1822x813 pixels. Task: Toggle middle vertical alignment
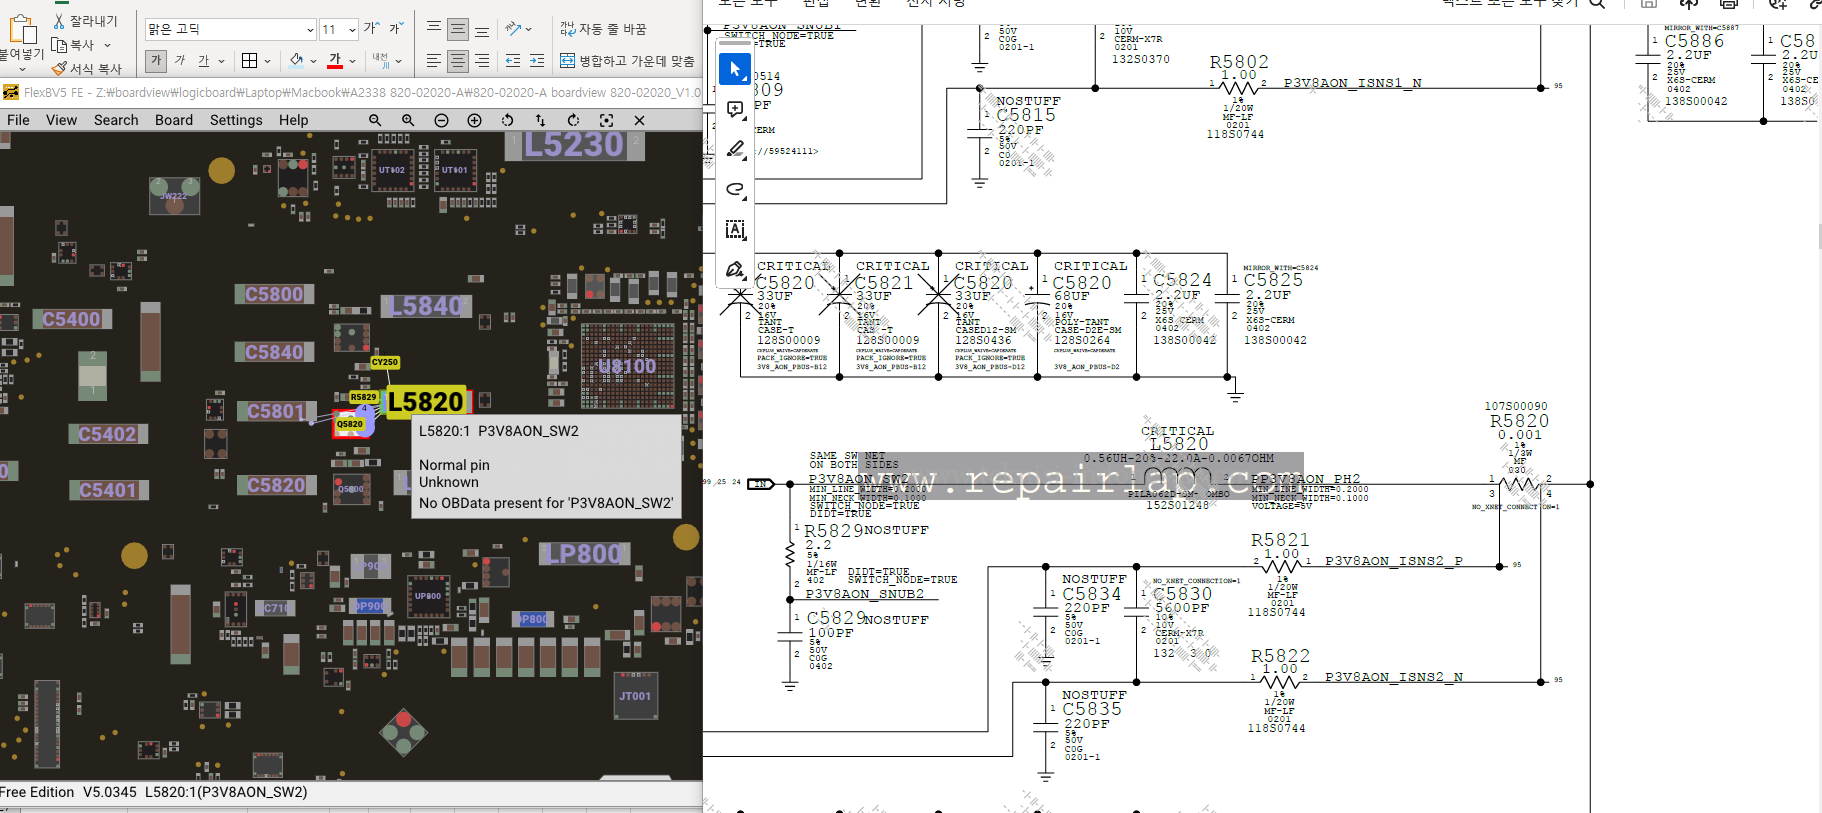(x=457, y=29)
